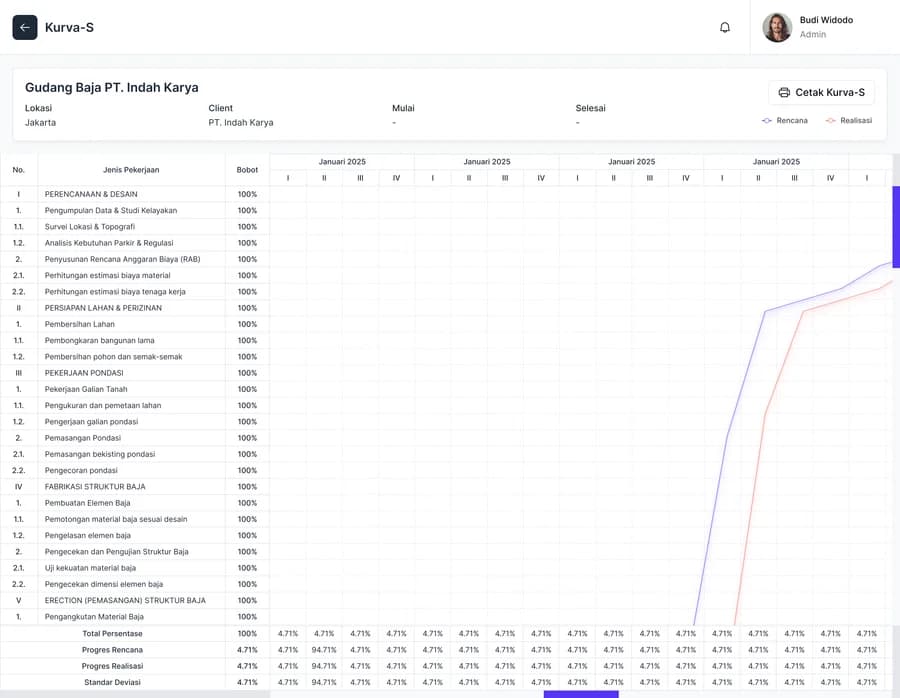Select the Pengecoran pondasi row
The height and width of the screenshot is (698, 900).
pyautogui.click(x=135, y=470)
